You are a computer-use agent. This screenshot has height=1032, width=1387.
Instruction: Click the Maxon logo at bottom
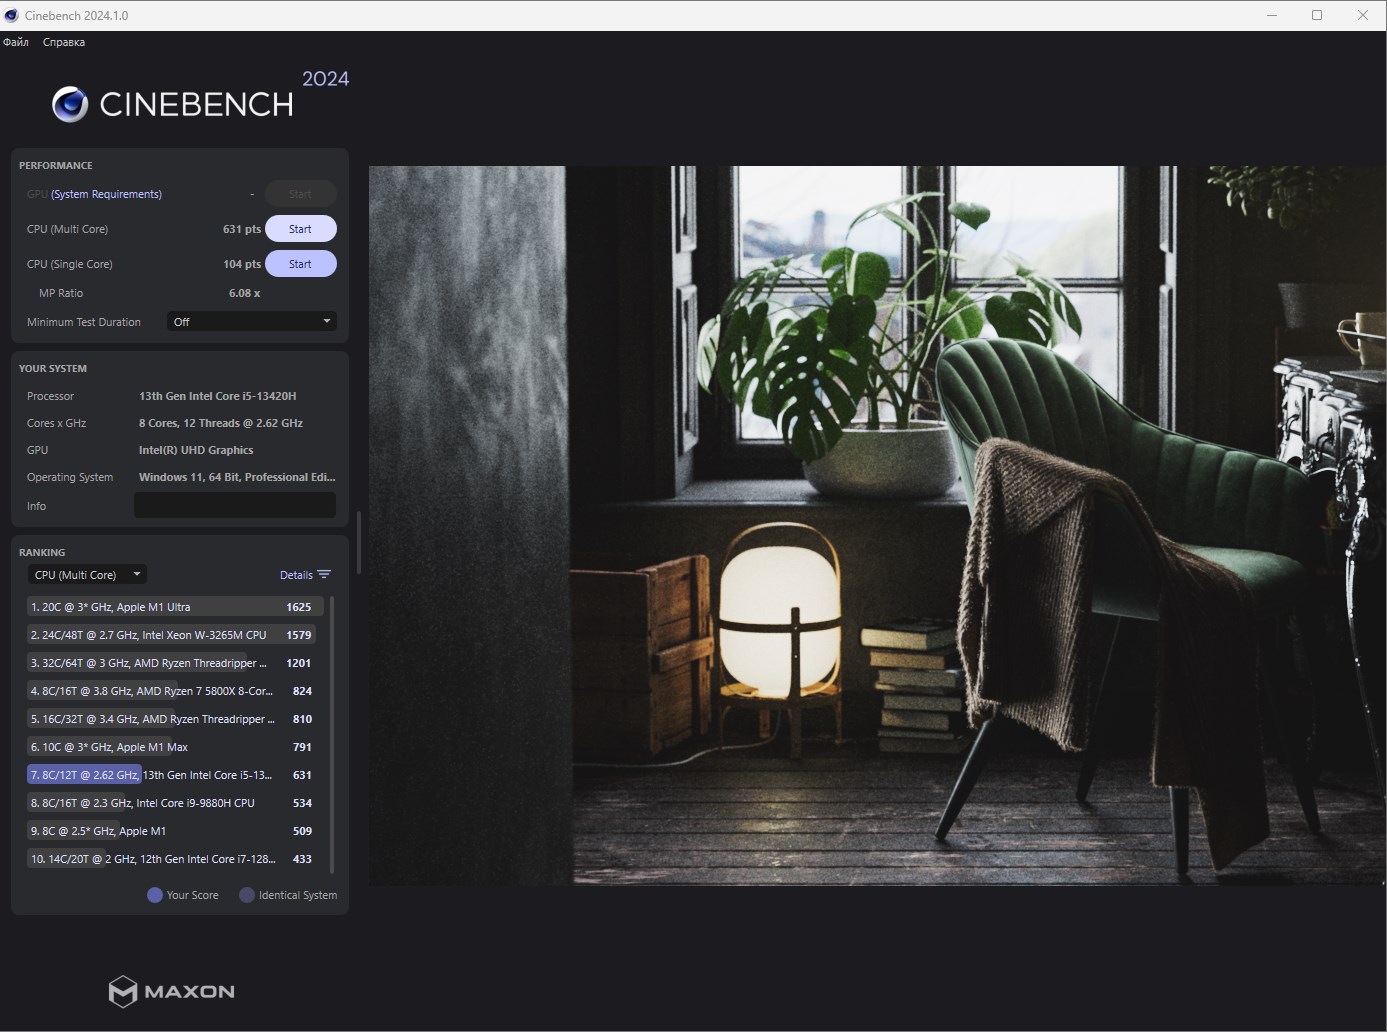click(172, 991)
